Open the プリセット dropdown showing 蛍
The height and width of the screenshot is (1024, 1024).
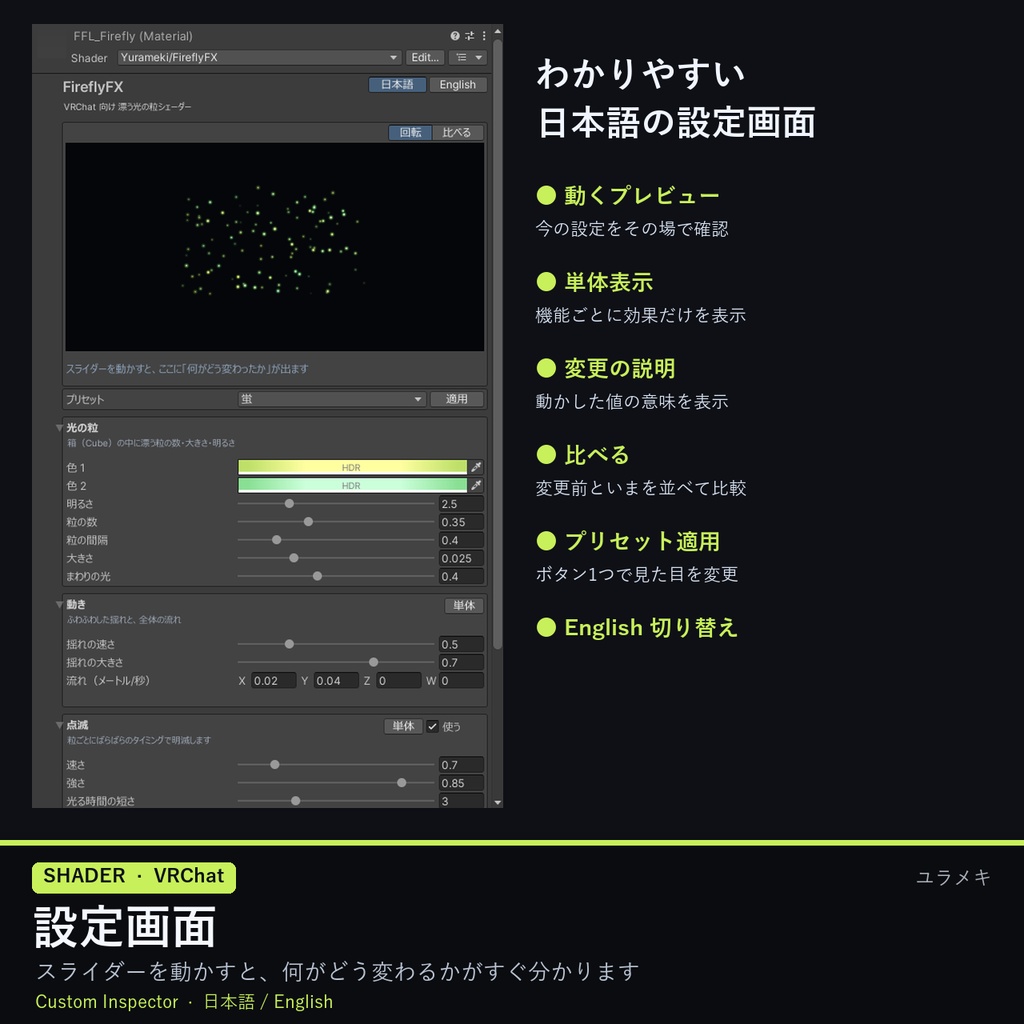(x=332, y=399)
